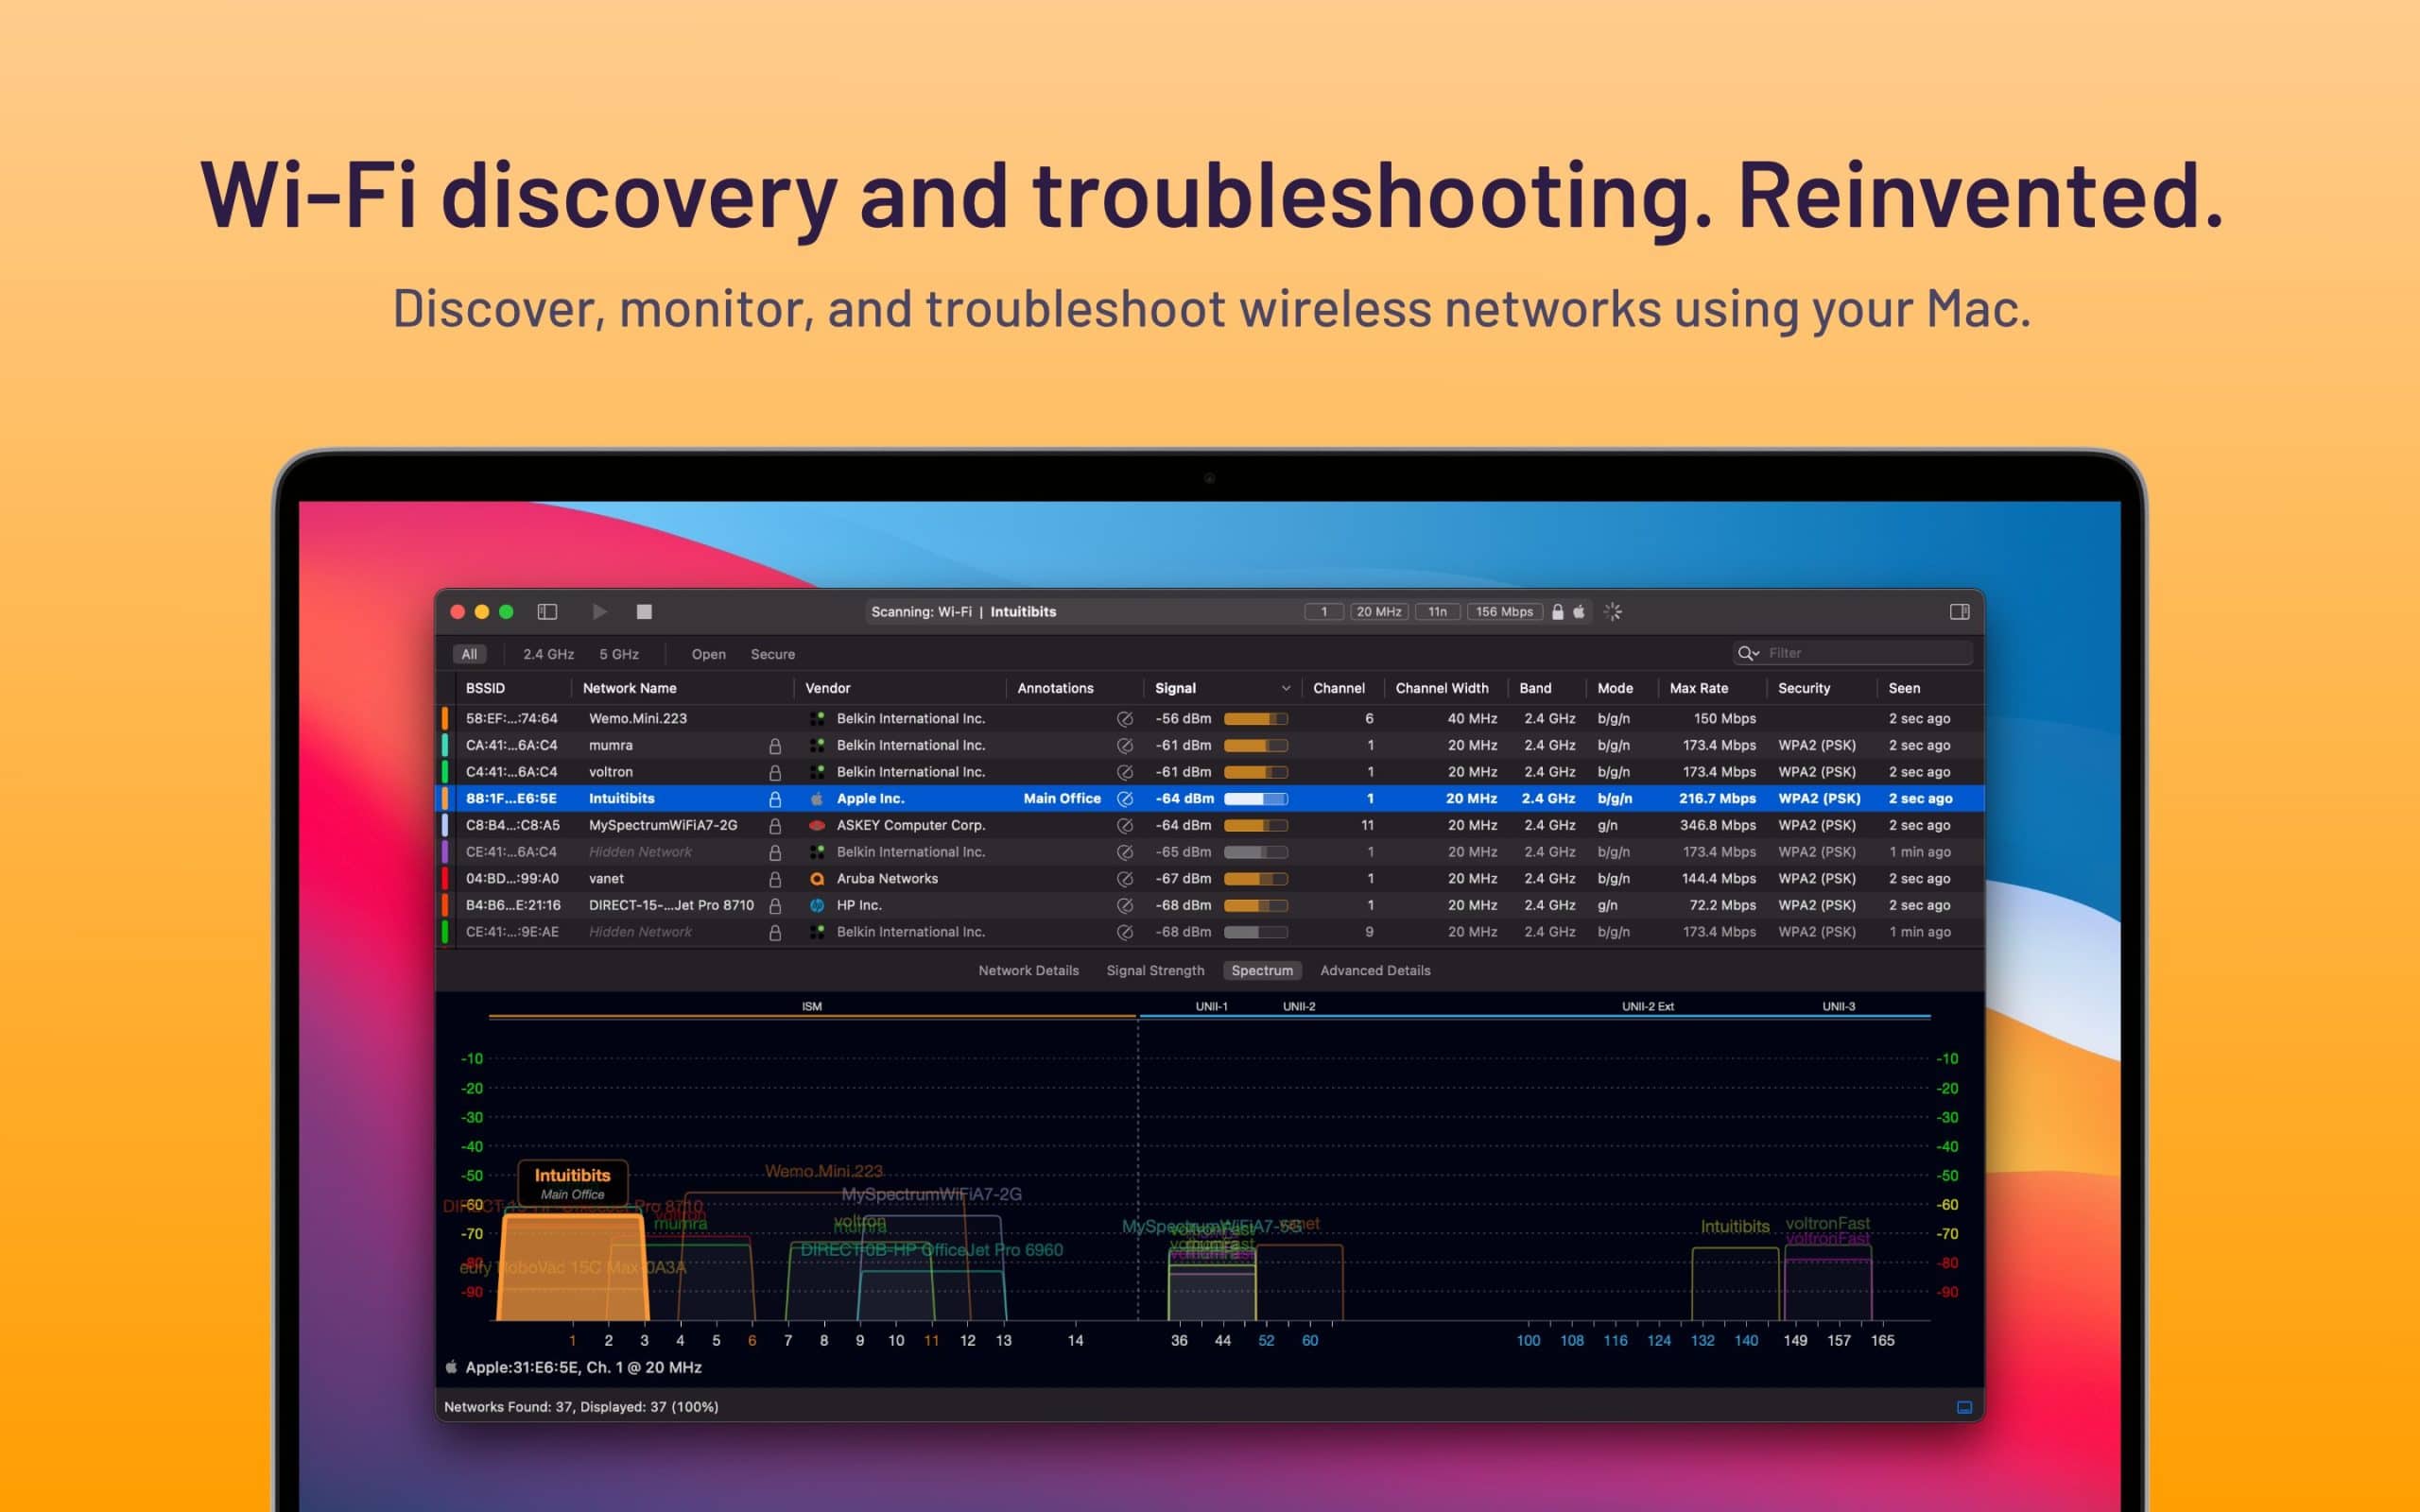Click the Apple vendor icon beside Intuitibits
Image resolution: width=2420 pixels, height=1512 pixels.
[x=816, y=798]
